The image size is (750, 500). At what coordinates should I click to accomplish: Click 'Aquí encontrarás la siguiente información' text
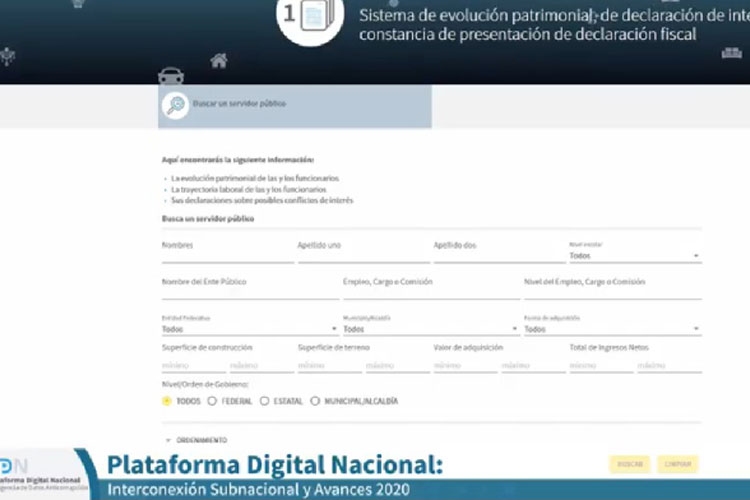(x=238, y=160)
